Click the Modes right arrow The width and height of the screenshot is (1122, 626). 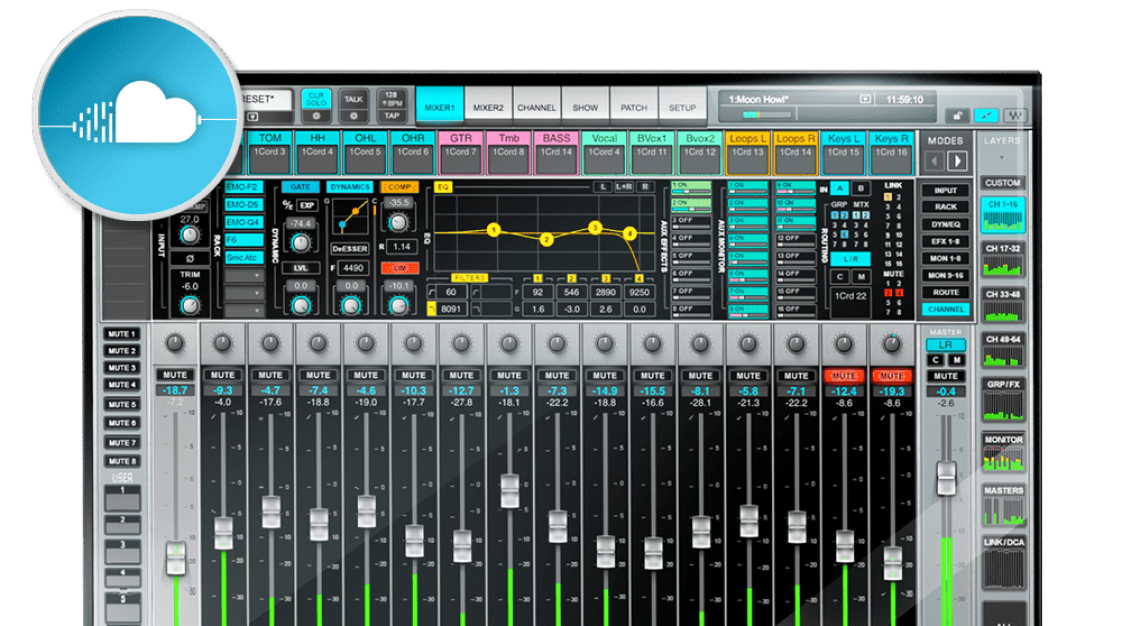tap(957, 160)
